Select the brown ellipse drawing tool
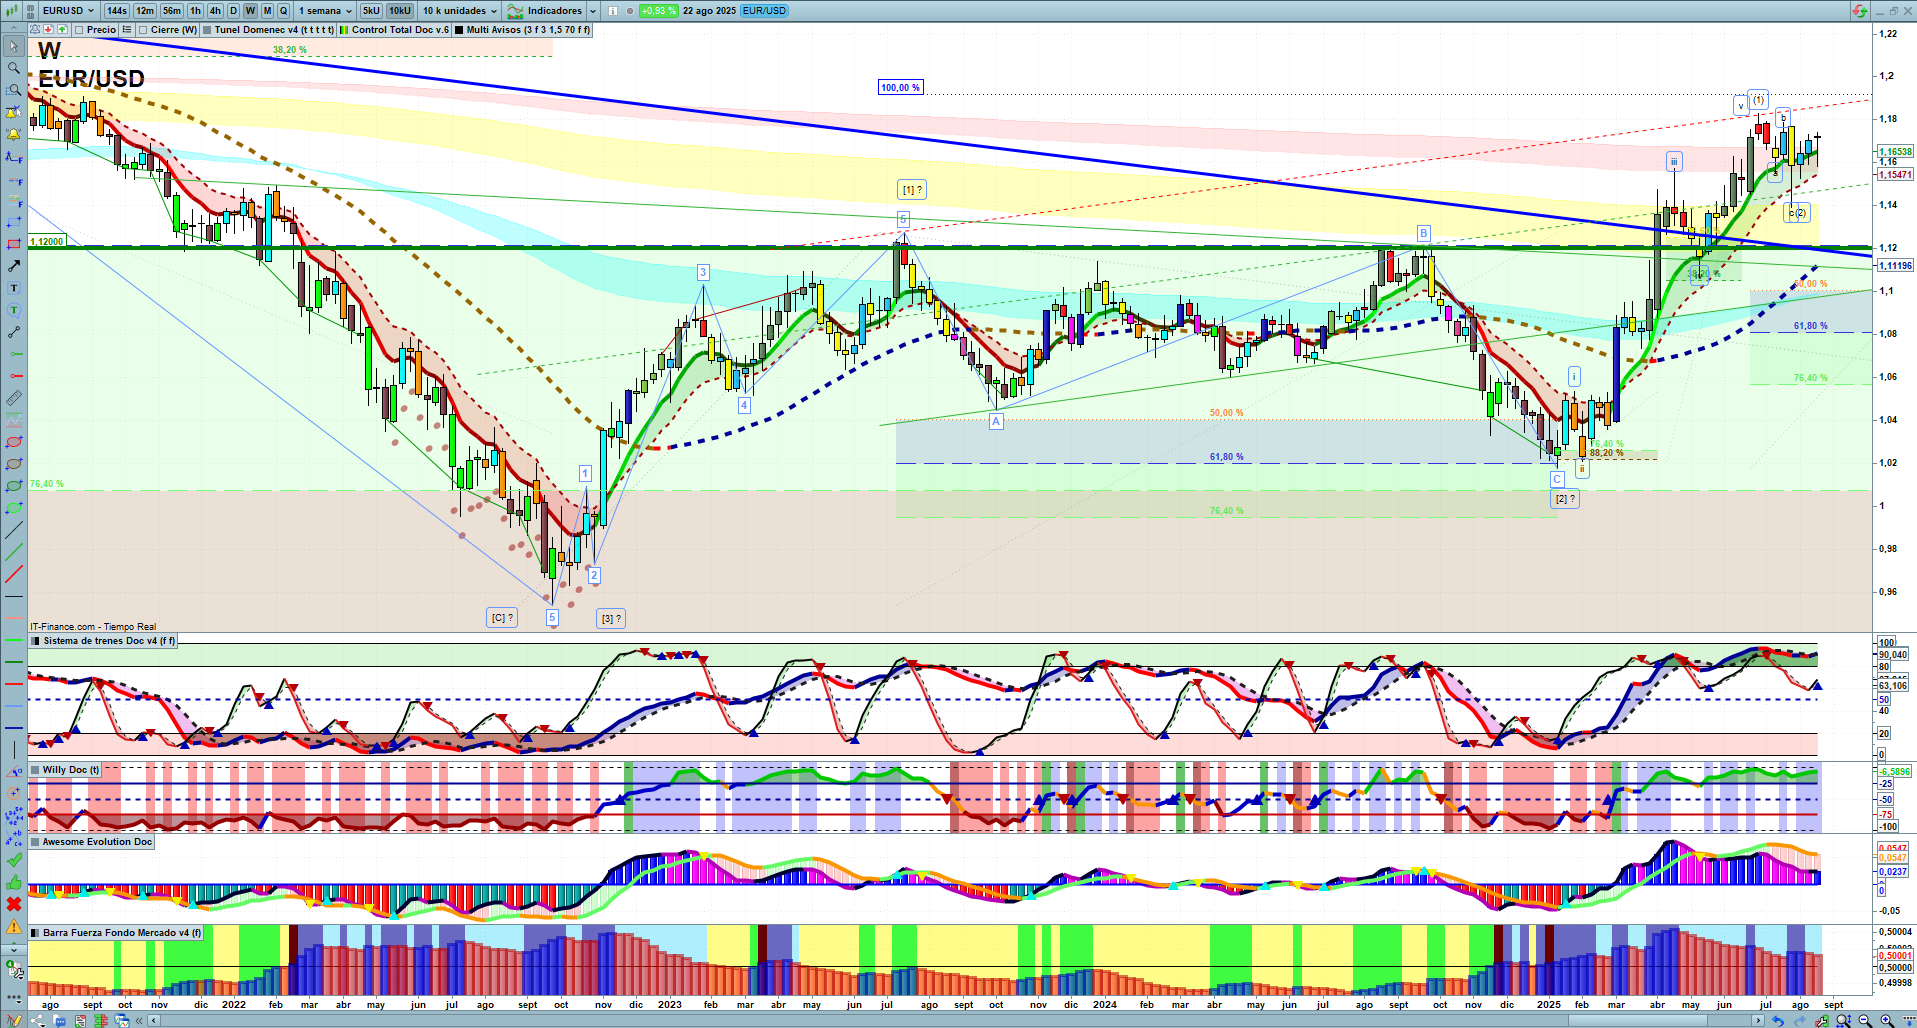The height and width of the screenshot is (1028, 1917). coord(13,464)
